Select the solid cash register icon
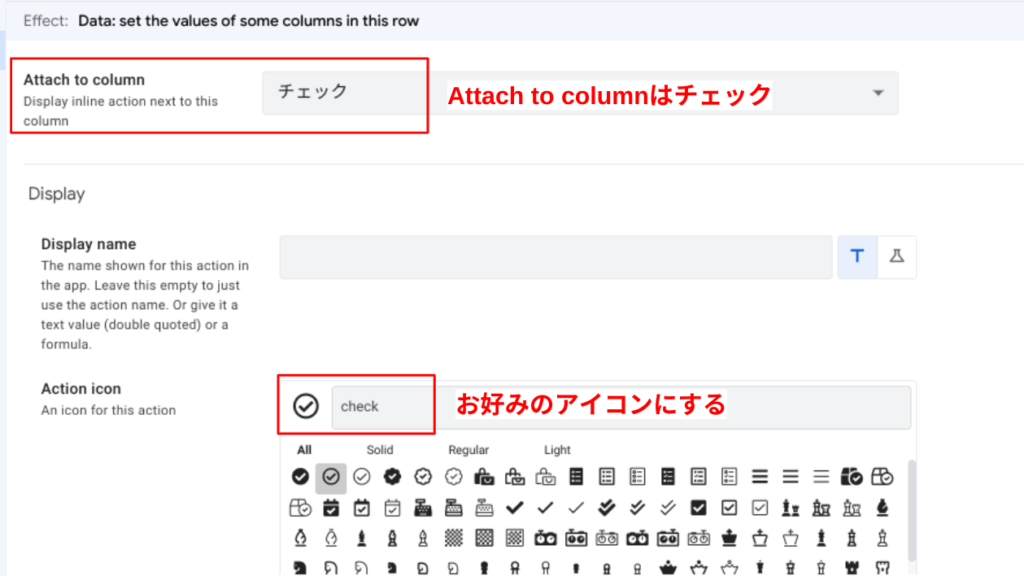 [x=423, y=507]
